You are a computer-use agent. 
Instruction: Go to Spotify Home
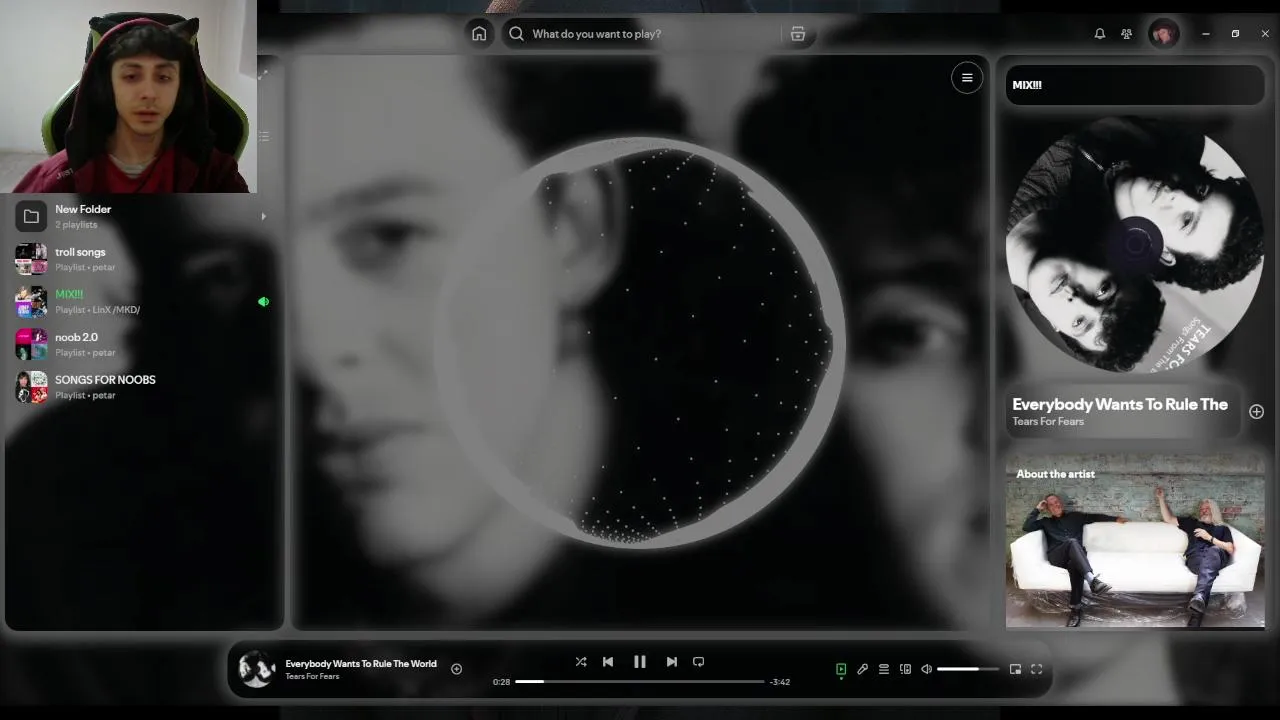(x=479, y=34)
